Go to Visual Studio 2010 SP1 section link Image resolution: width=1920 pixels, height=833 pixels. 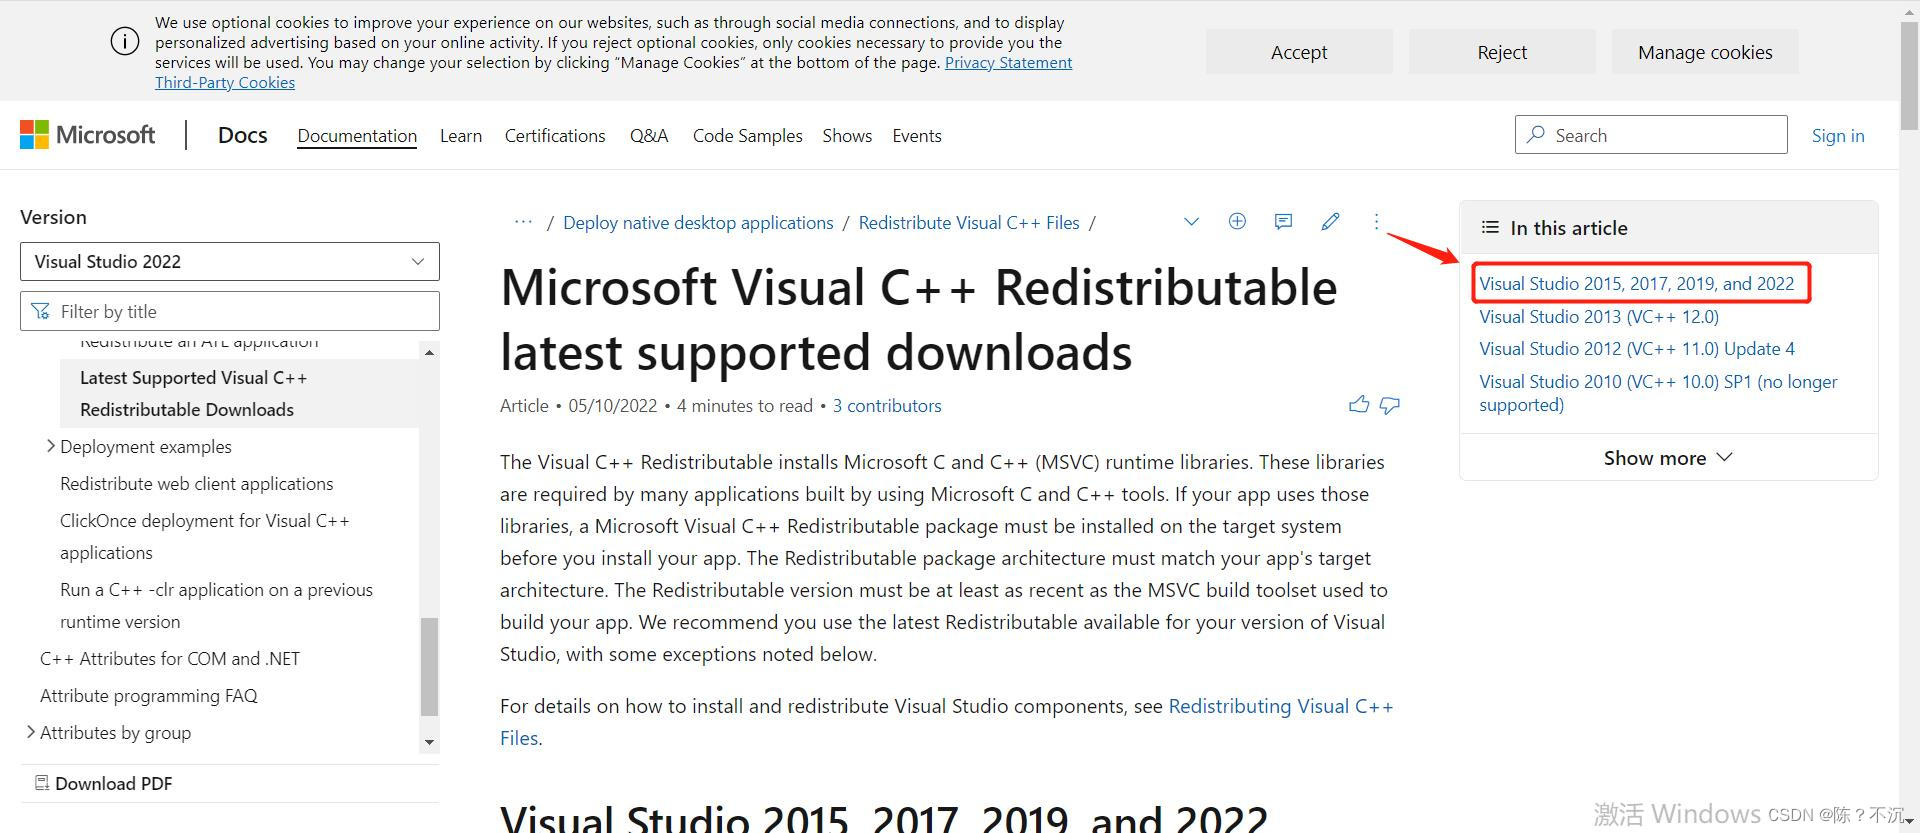click(x=1658, y=393)
